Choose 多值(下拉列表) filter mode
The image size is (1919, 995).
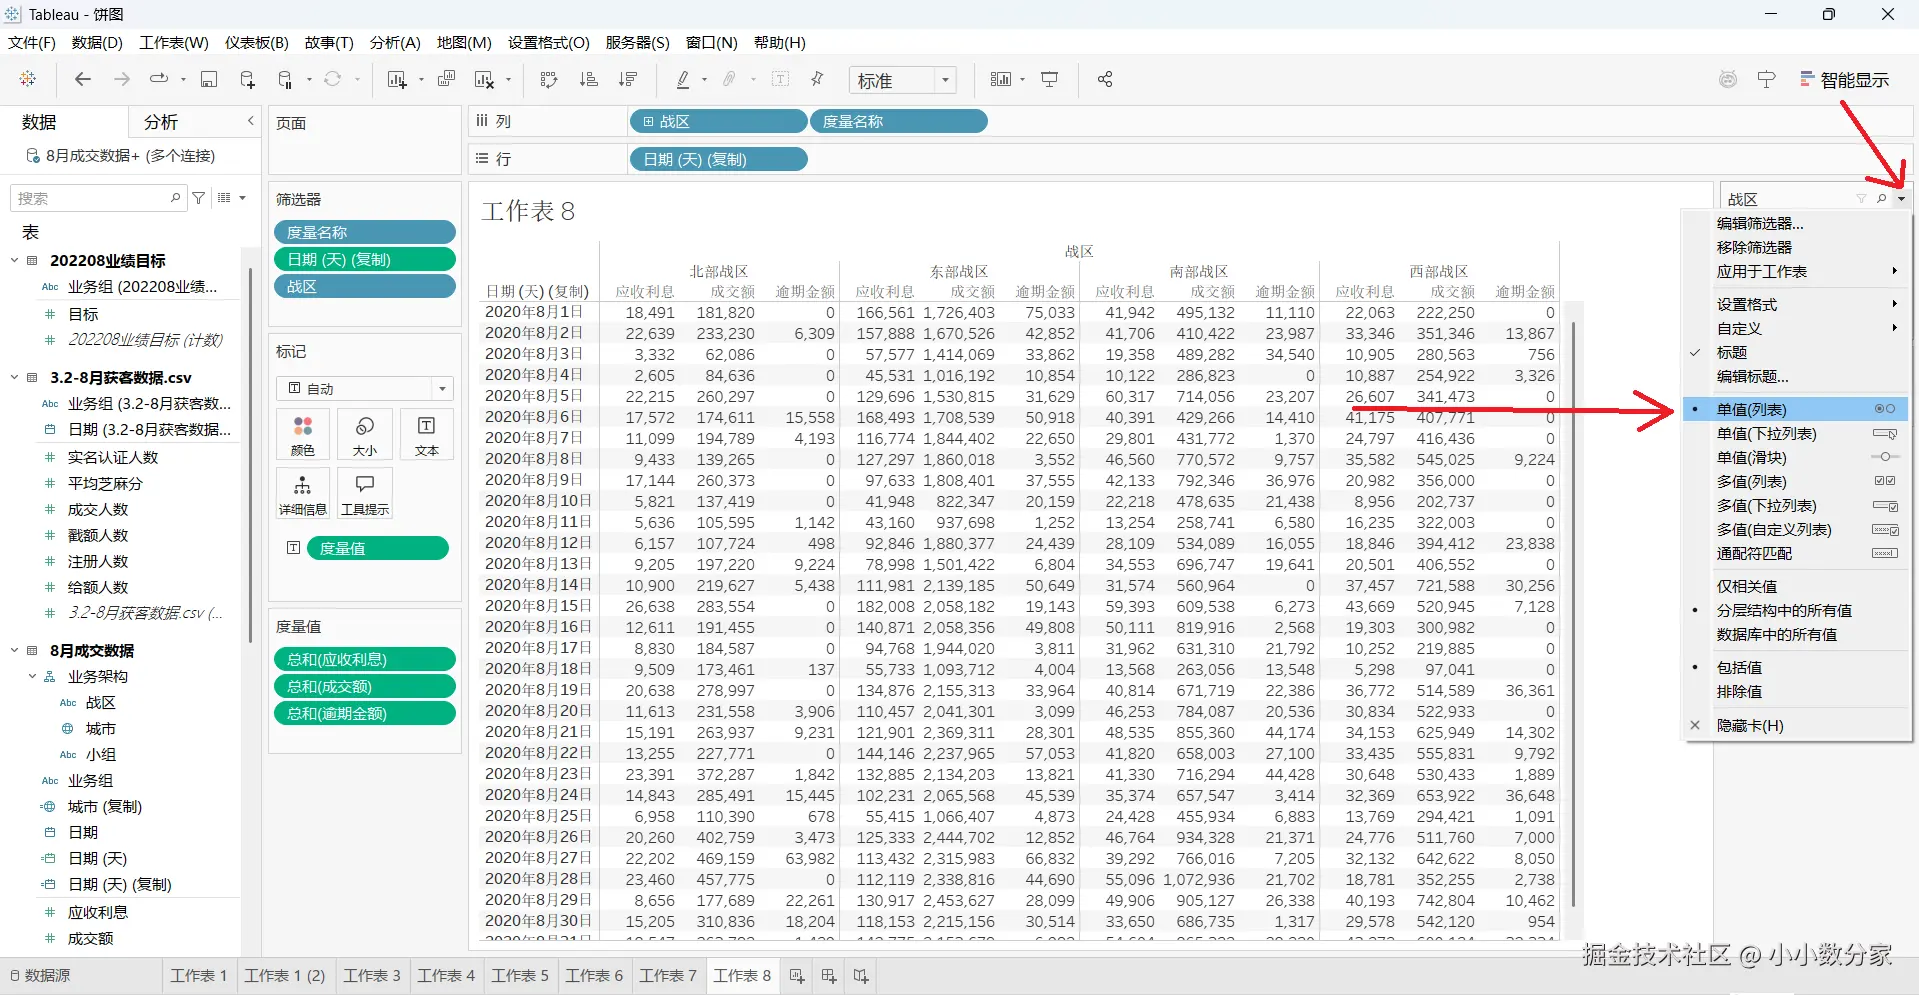click(1796, 505)
